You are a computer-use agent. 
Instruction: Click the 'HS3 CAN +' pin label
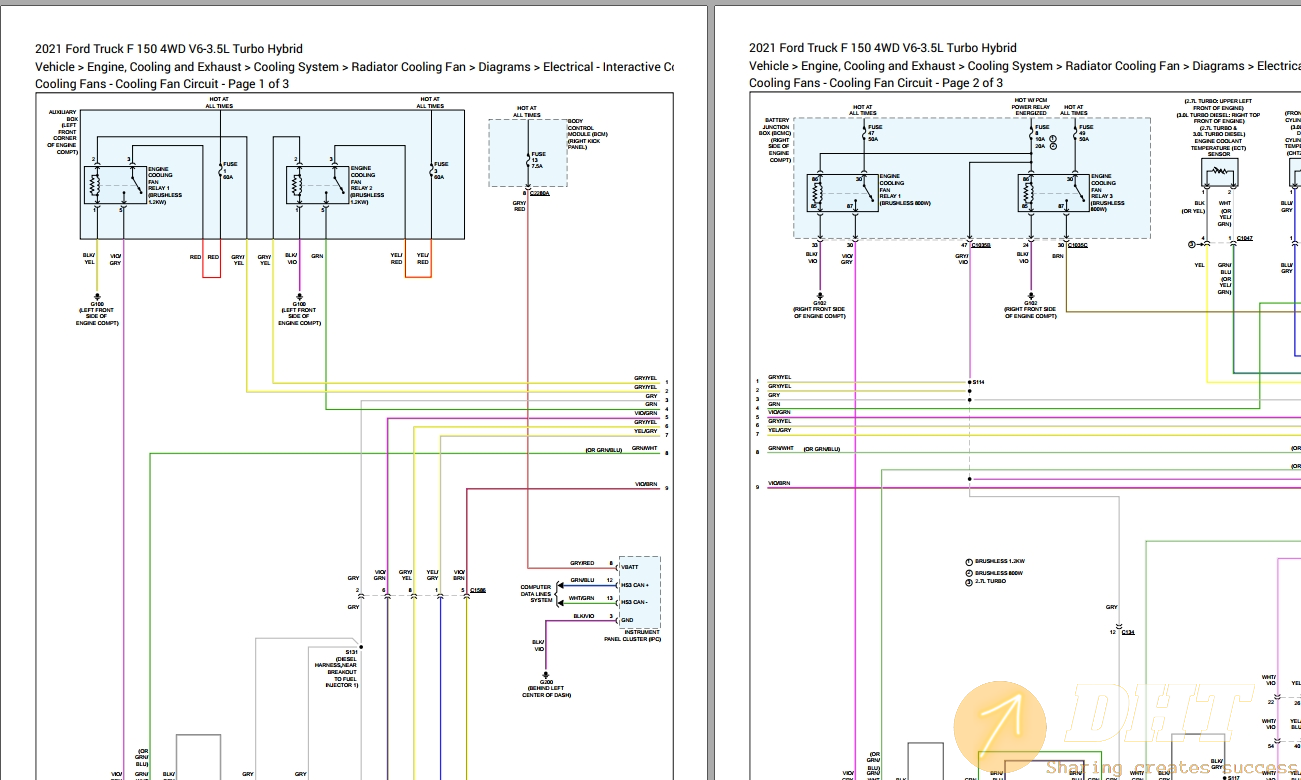click(634, 584)
